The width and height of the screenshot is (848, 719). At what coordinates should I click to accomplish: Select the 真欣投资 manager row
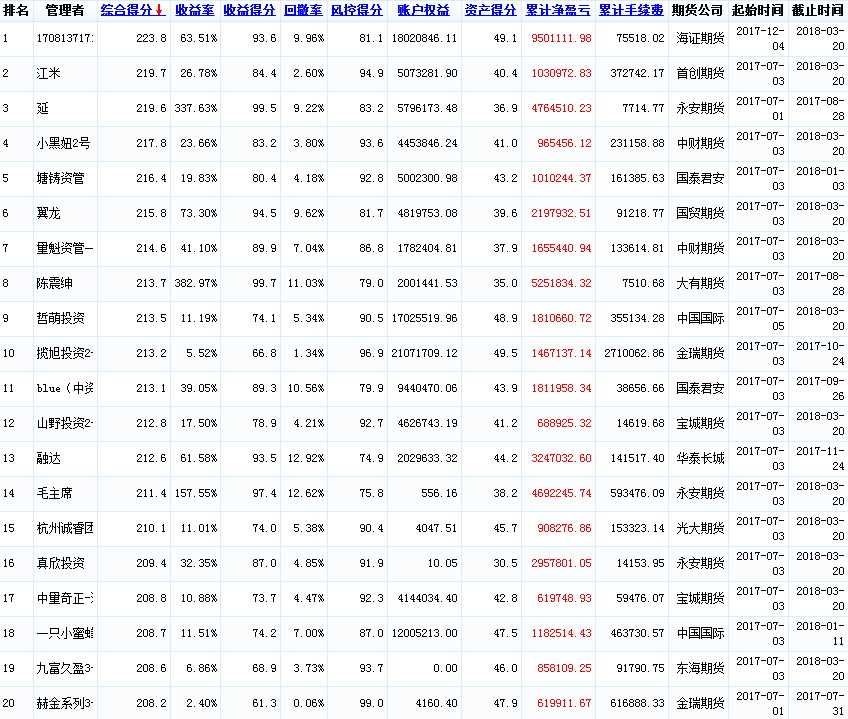click(x=61, y=563)
